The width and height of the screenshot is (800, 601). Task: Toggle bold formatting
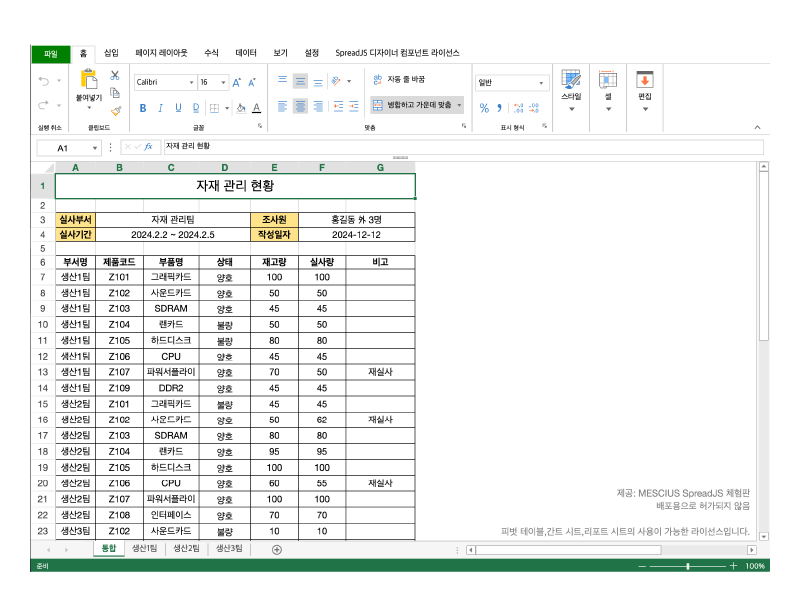coord(143,108)
